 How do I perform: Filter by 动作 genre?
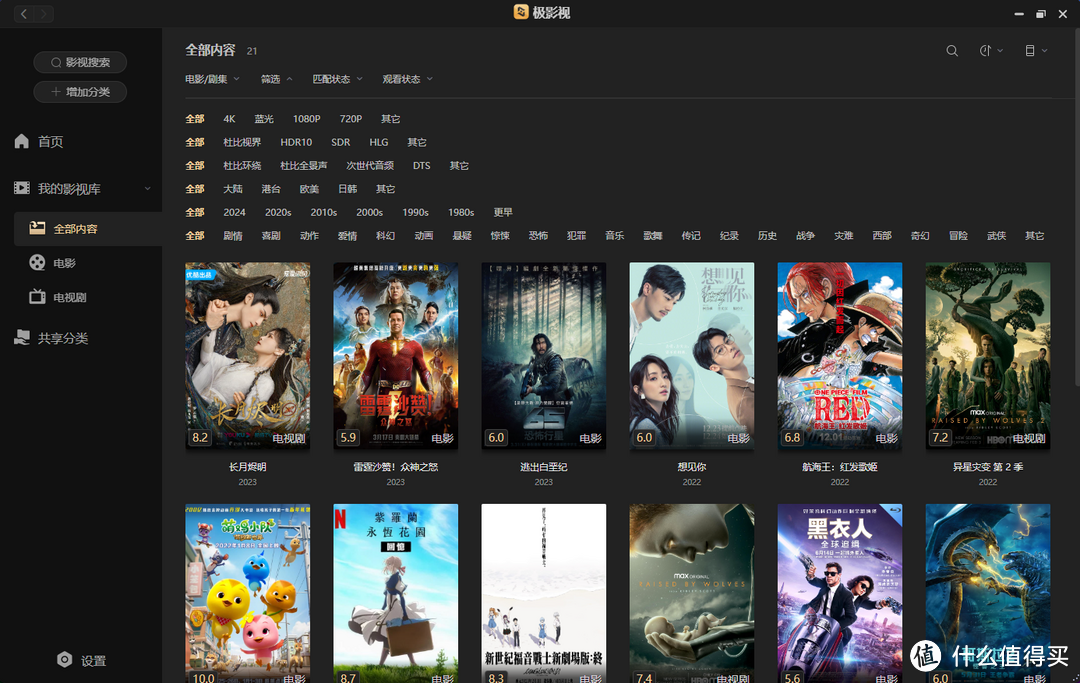click(x=309, y=236)
